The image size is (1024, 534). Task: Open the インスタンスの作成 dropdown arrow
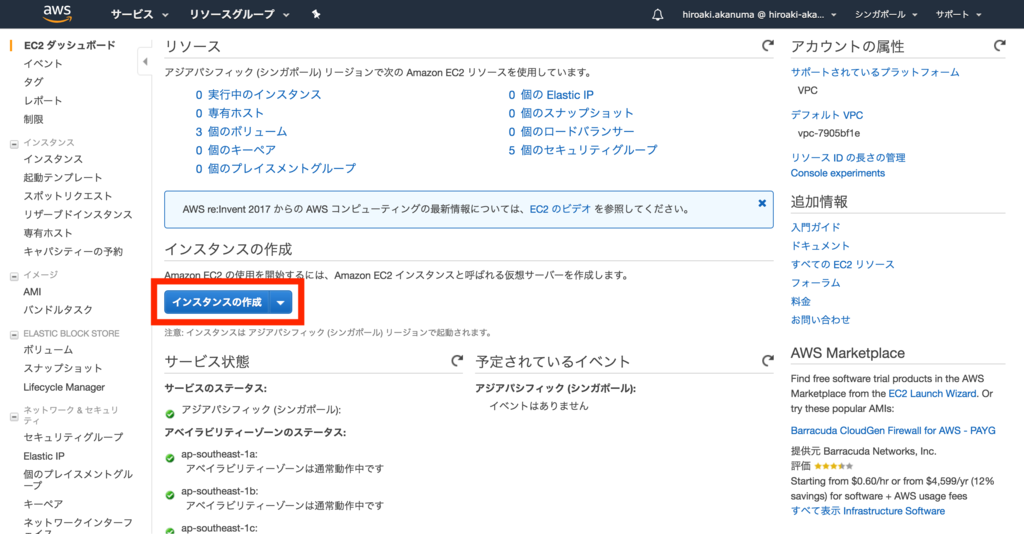tap(281, 302)
